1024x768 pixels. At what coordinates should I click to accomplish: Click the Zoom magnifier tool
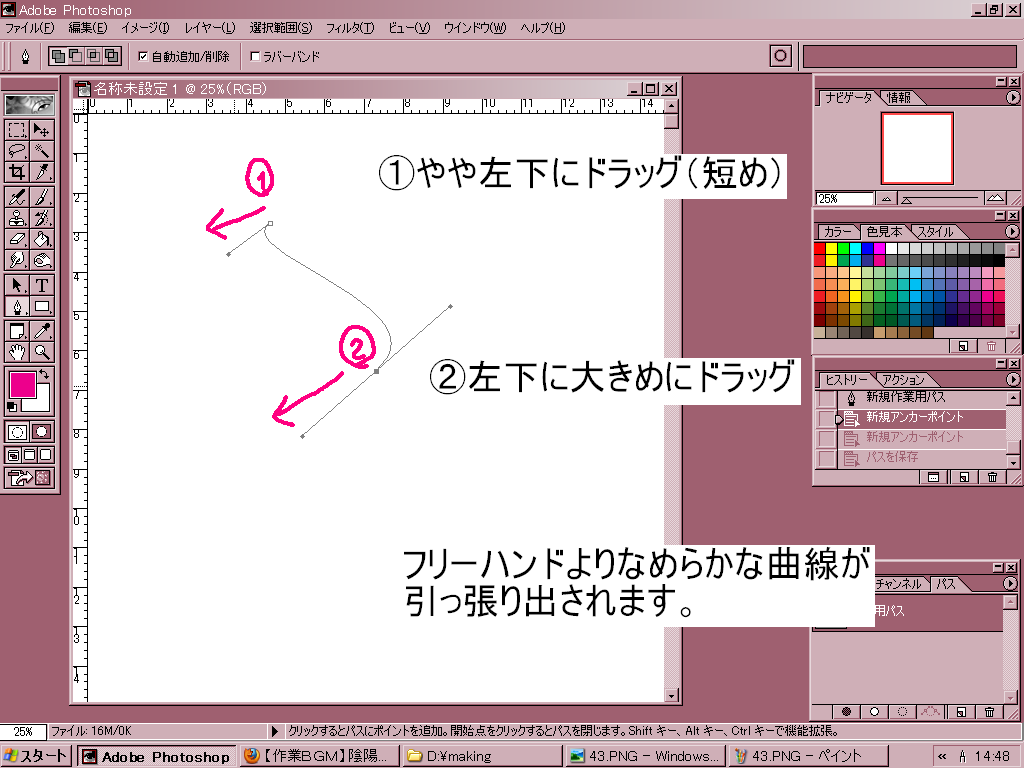(x=43, y=352)
